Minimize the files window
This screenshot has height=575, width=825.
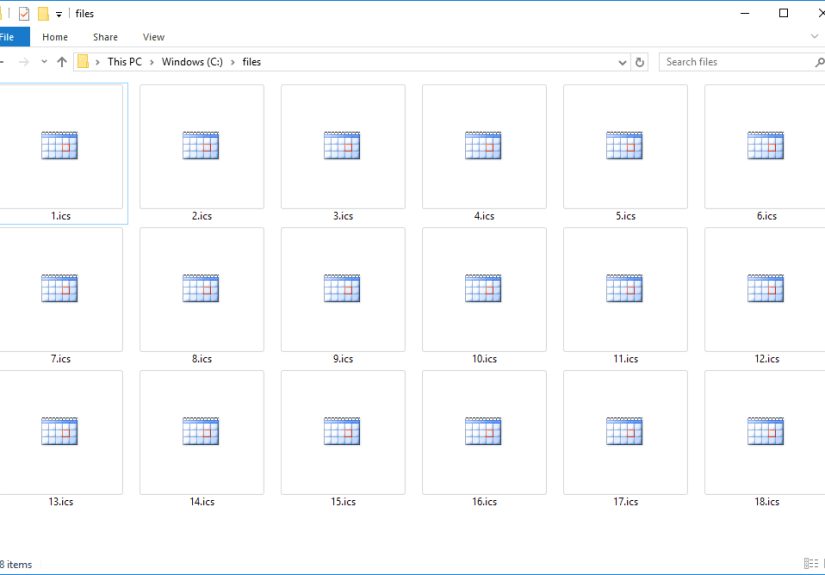(x=744, y=13)
